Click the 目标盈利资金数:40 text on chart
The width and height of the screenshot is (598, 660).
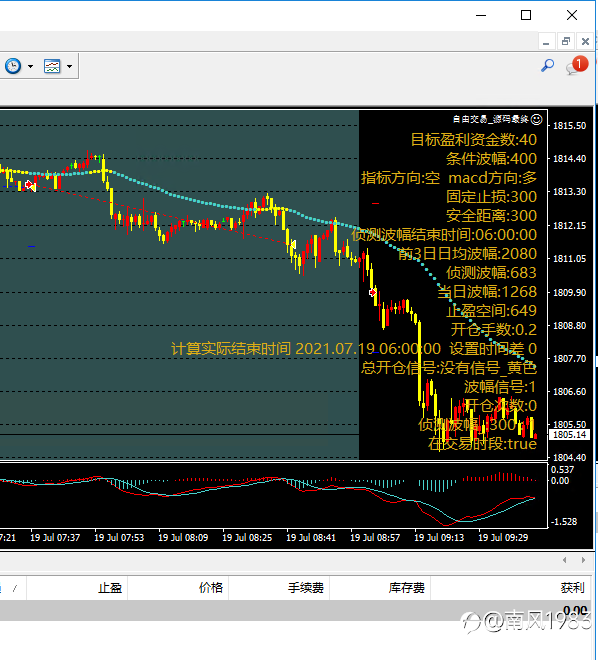click(x=474, y=139)
